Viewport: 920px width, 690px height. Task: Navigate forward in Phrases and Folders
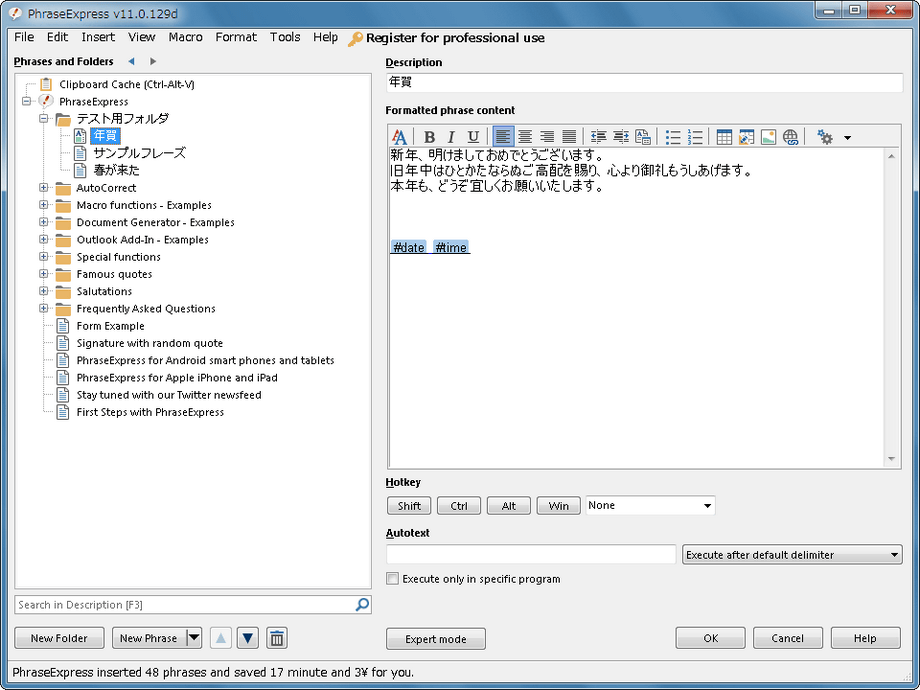(153, 61)
